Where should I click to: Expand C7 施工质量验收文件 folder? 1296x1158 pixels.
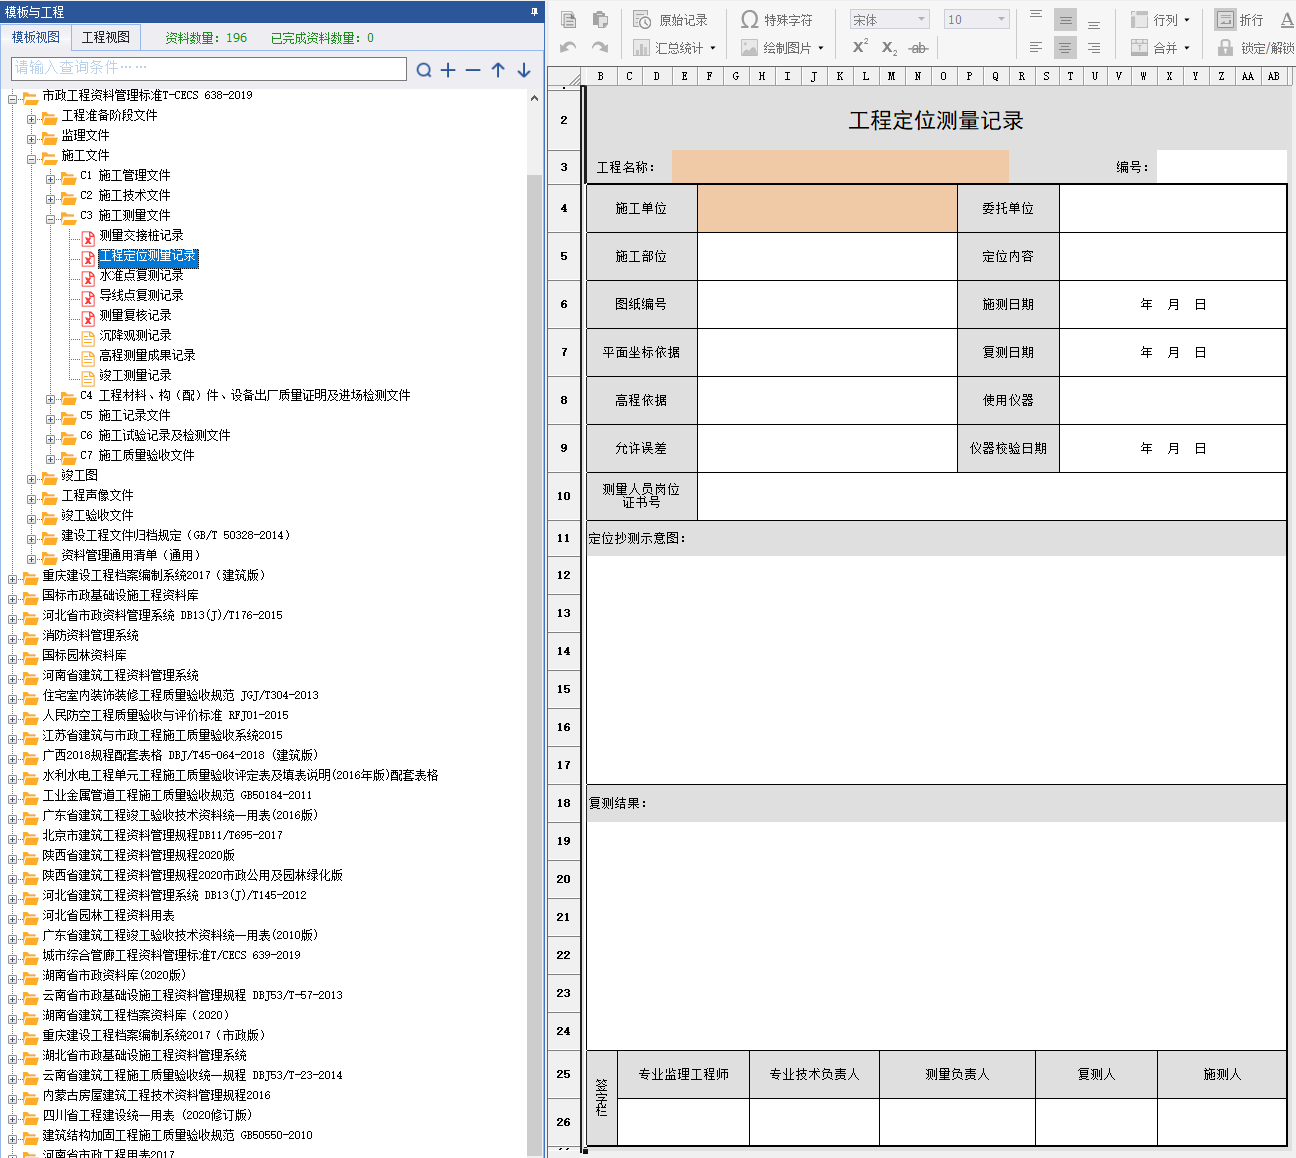click(x=51, y=459)
